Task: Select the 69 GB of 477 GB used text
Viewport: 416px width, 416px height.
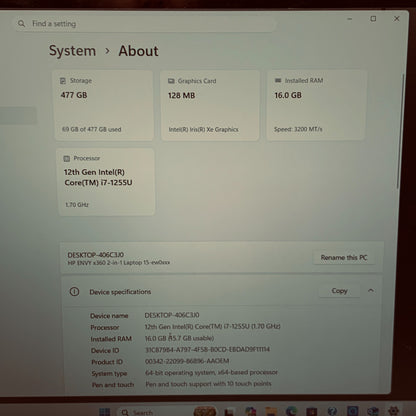Action: point(92,129)
